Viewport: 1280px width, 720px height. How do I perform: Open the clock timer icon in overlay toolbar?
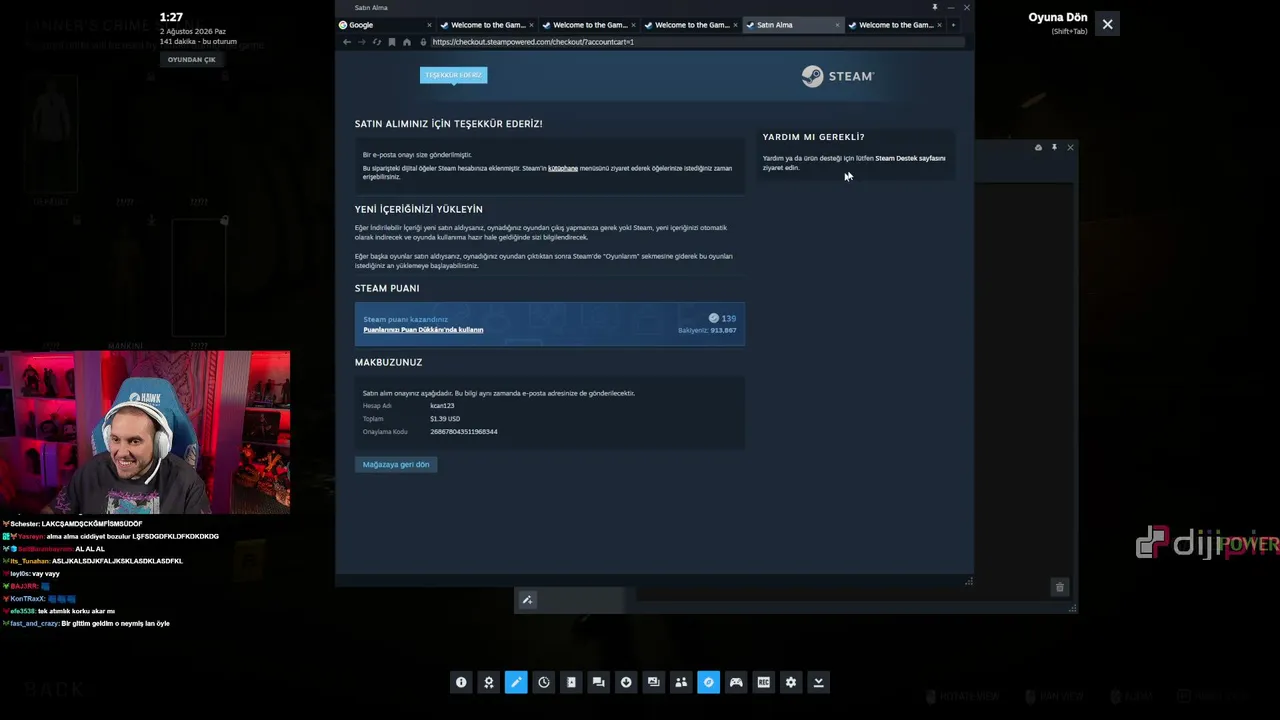click(x=544, y=682)
